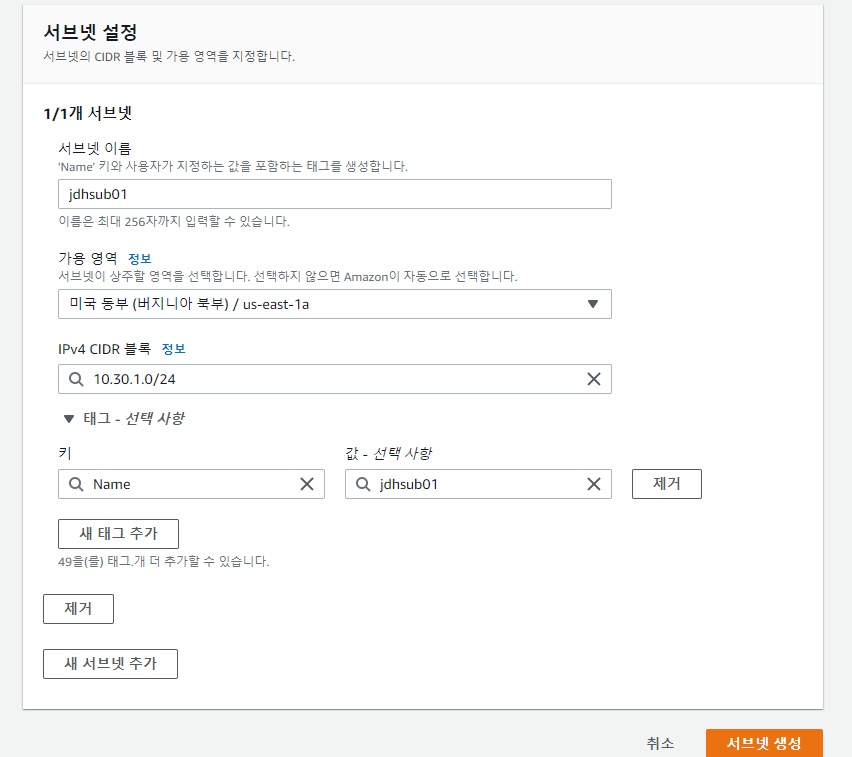Click the orange 서브넷 생성 button

(x=764, y=743)
